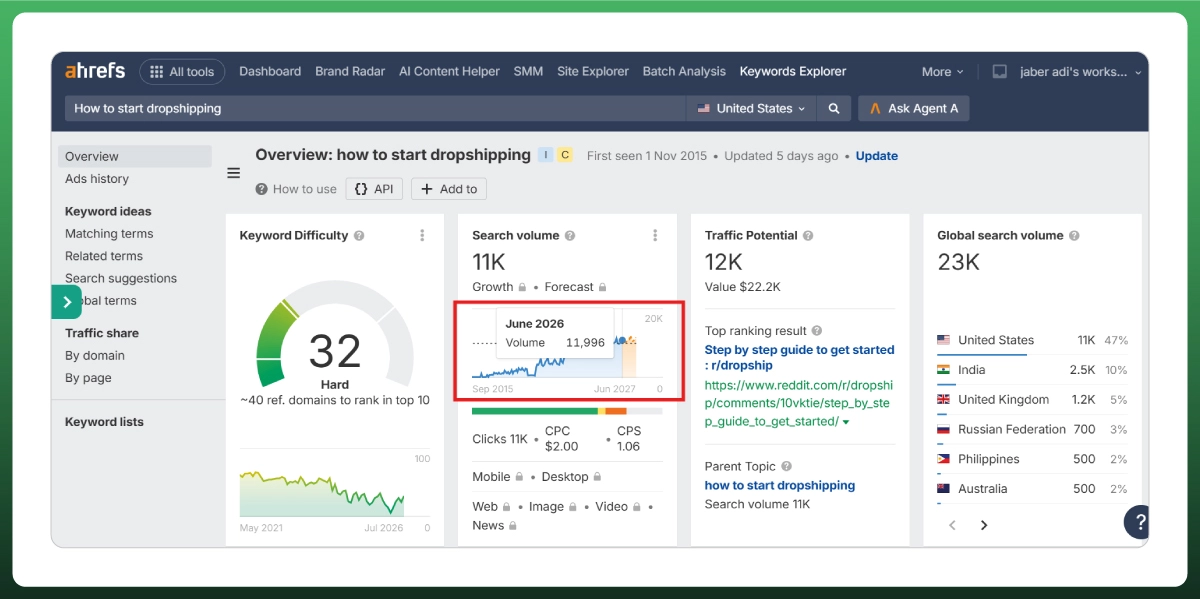Open Batch Analysis

point(684,72)
